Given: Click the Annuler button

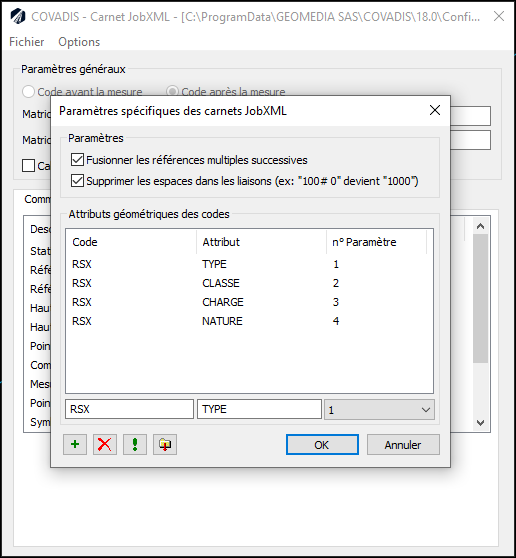Looking at the screenshot, I should click(x=403, y=444).
